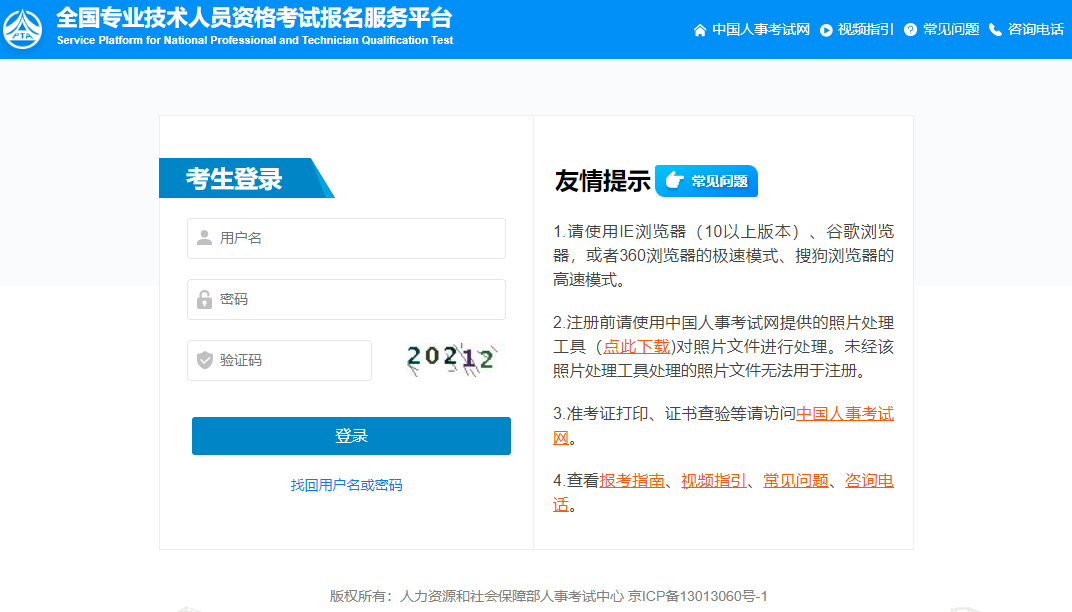Click the home icon beside 中国人事考试网
1072x612 pixels.
pyautogui.click(x=700, y=30)
